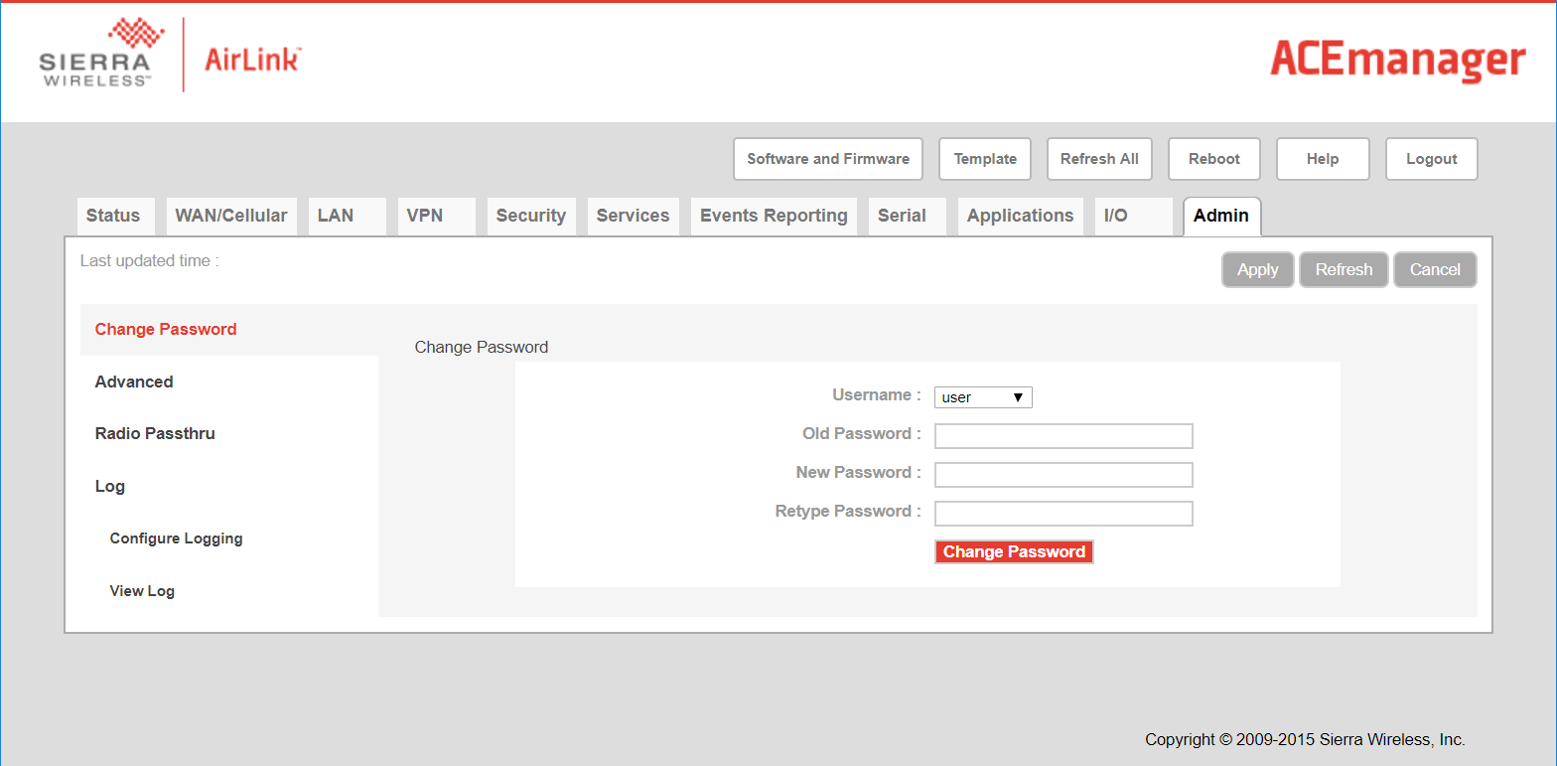1557x766 pixels.
Task: Click the Software and Firmware button
Action: click(828, 159)
